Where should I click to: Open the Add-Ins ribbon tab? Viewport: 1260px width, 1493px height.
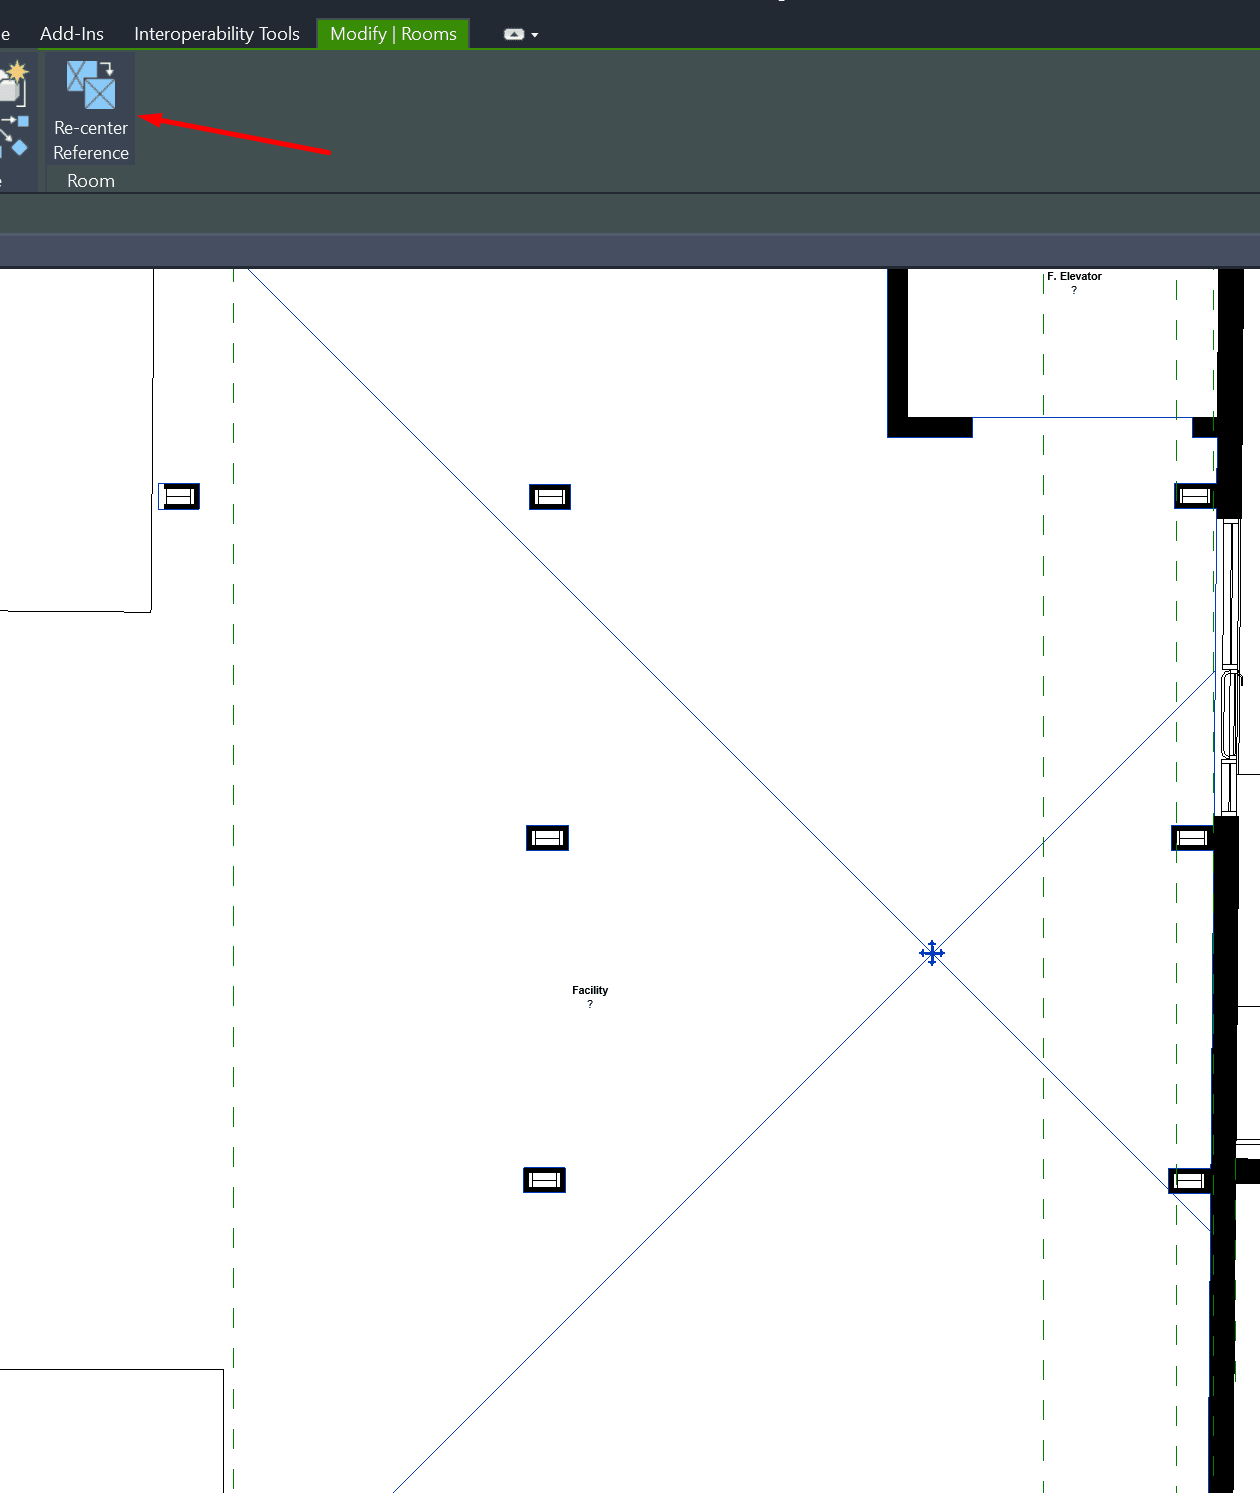point(72,34)
